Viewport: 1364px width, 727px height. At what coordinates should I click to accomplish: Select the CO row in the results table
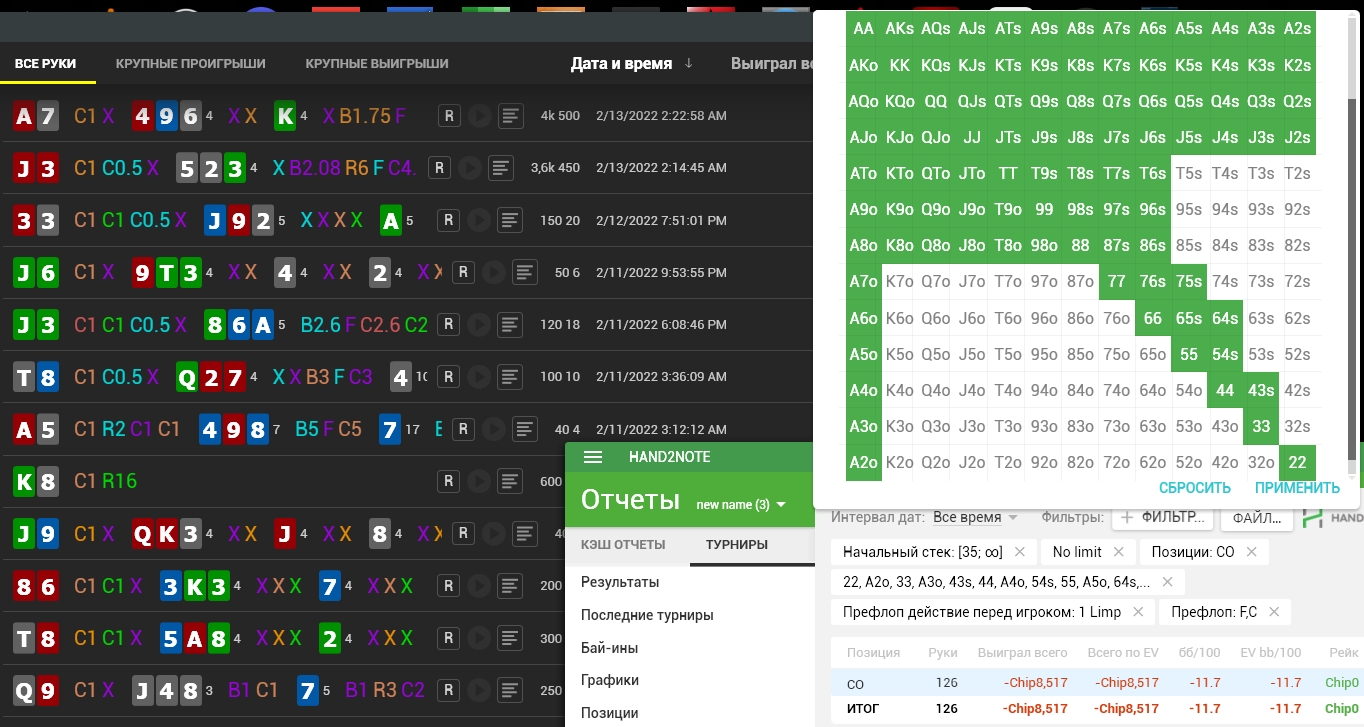pos(1097,683)
